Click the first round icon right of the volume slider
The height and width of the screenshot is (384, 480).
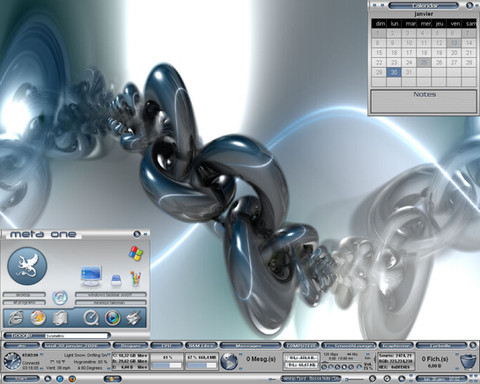(x=372, y=379)
